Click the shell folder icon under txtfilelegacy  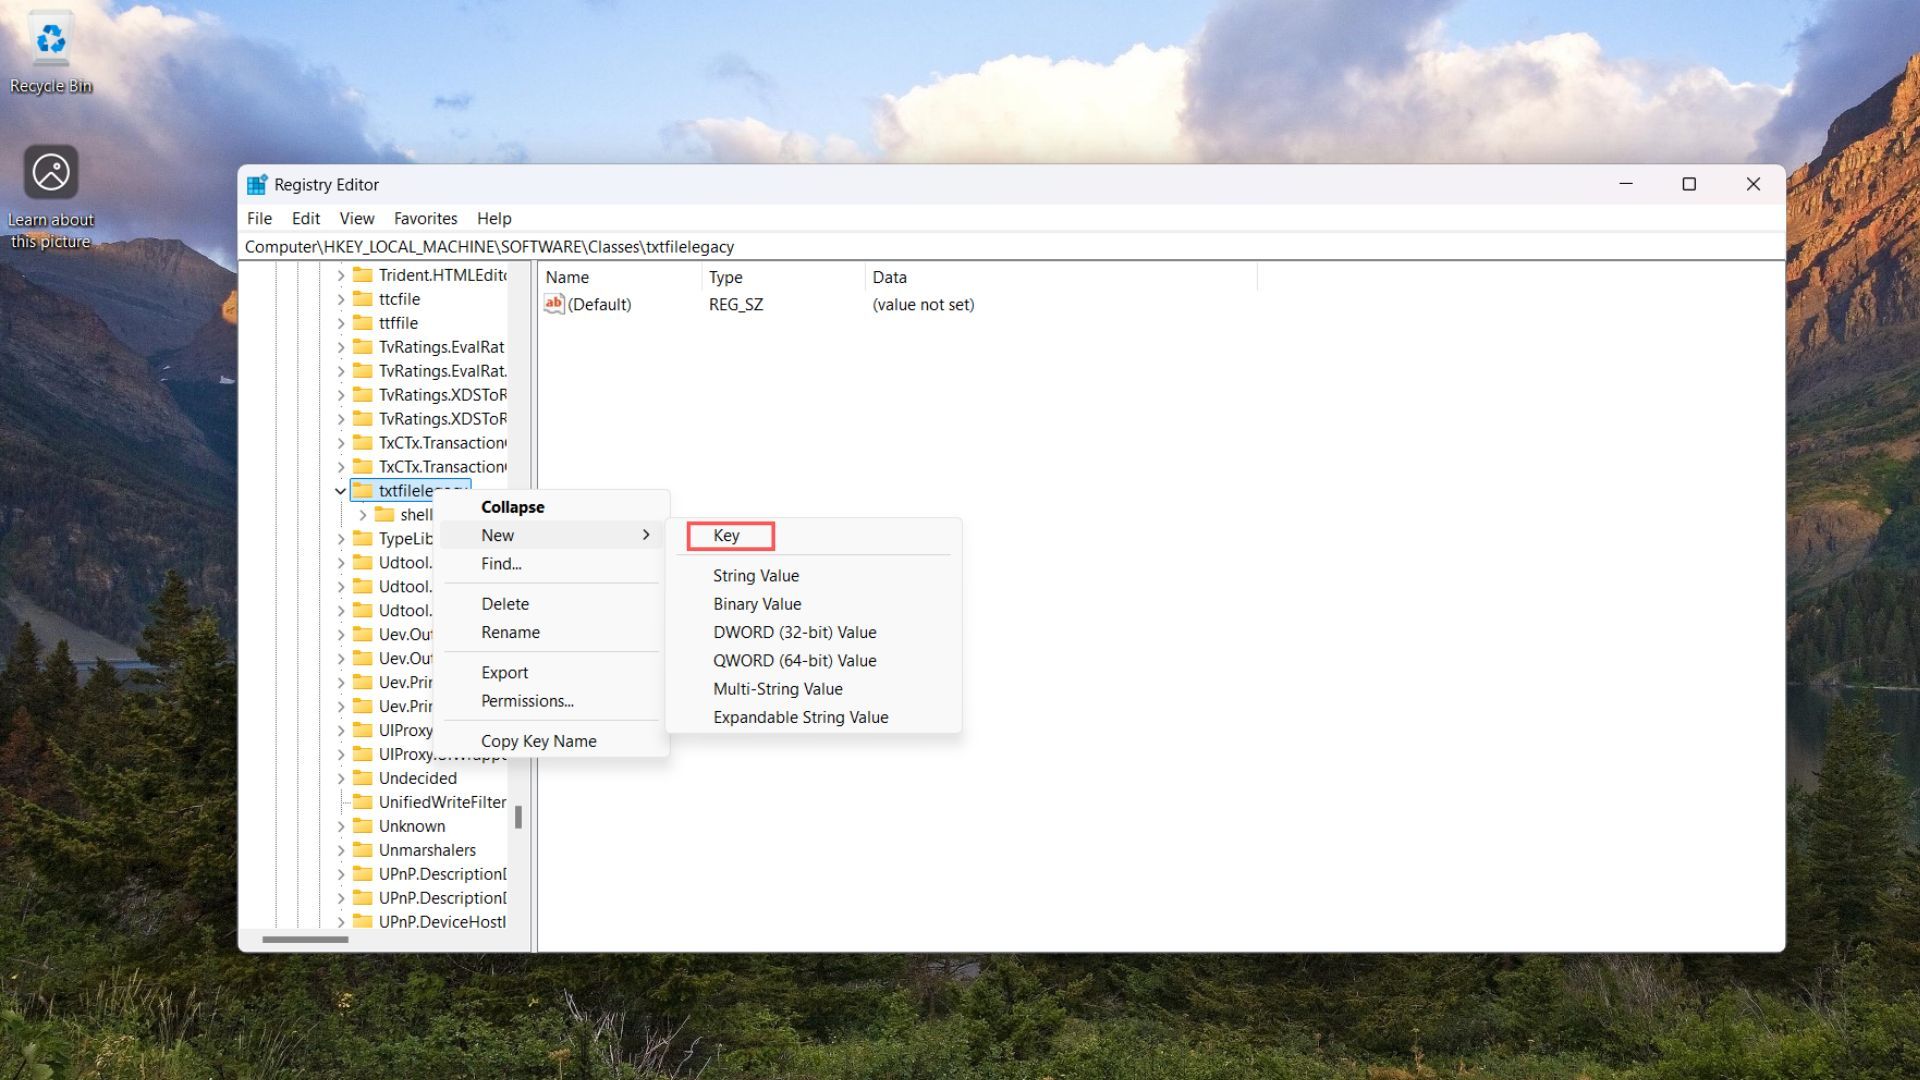click(x=386, y=514)
